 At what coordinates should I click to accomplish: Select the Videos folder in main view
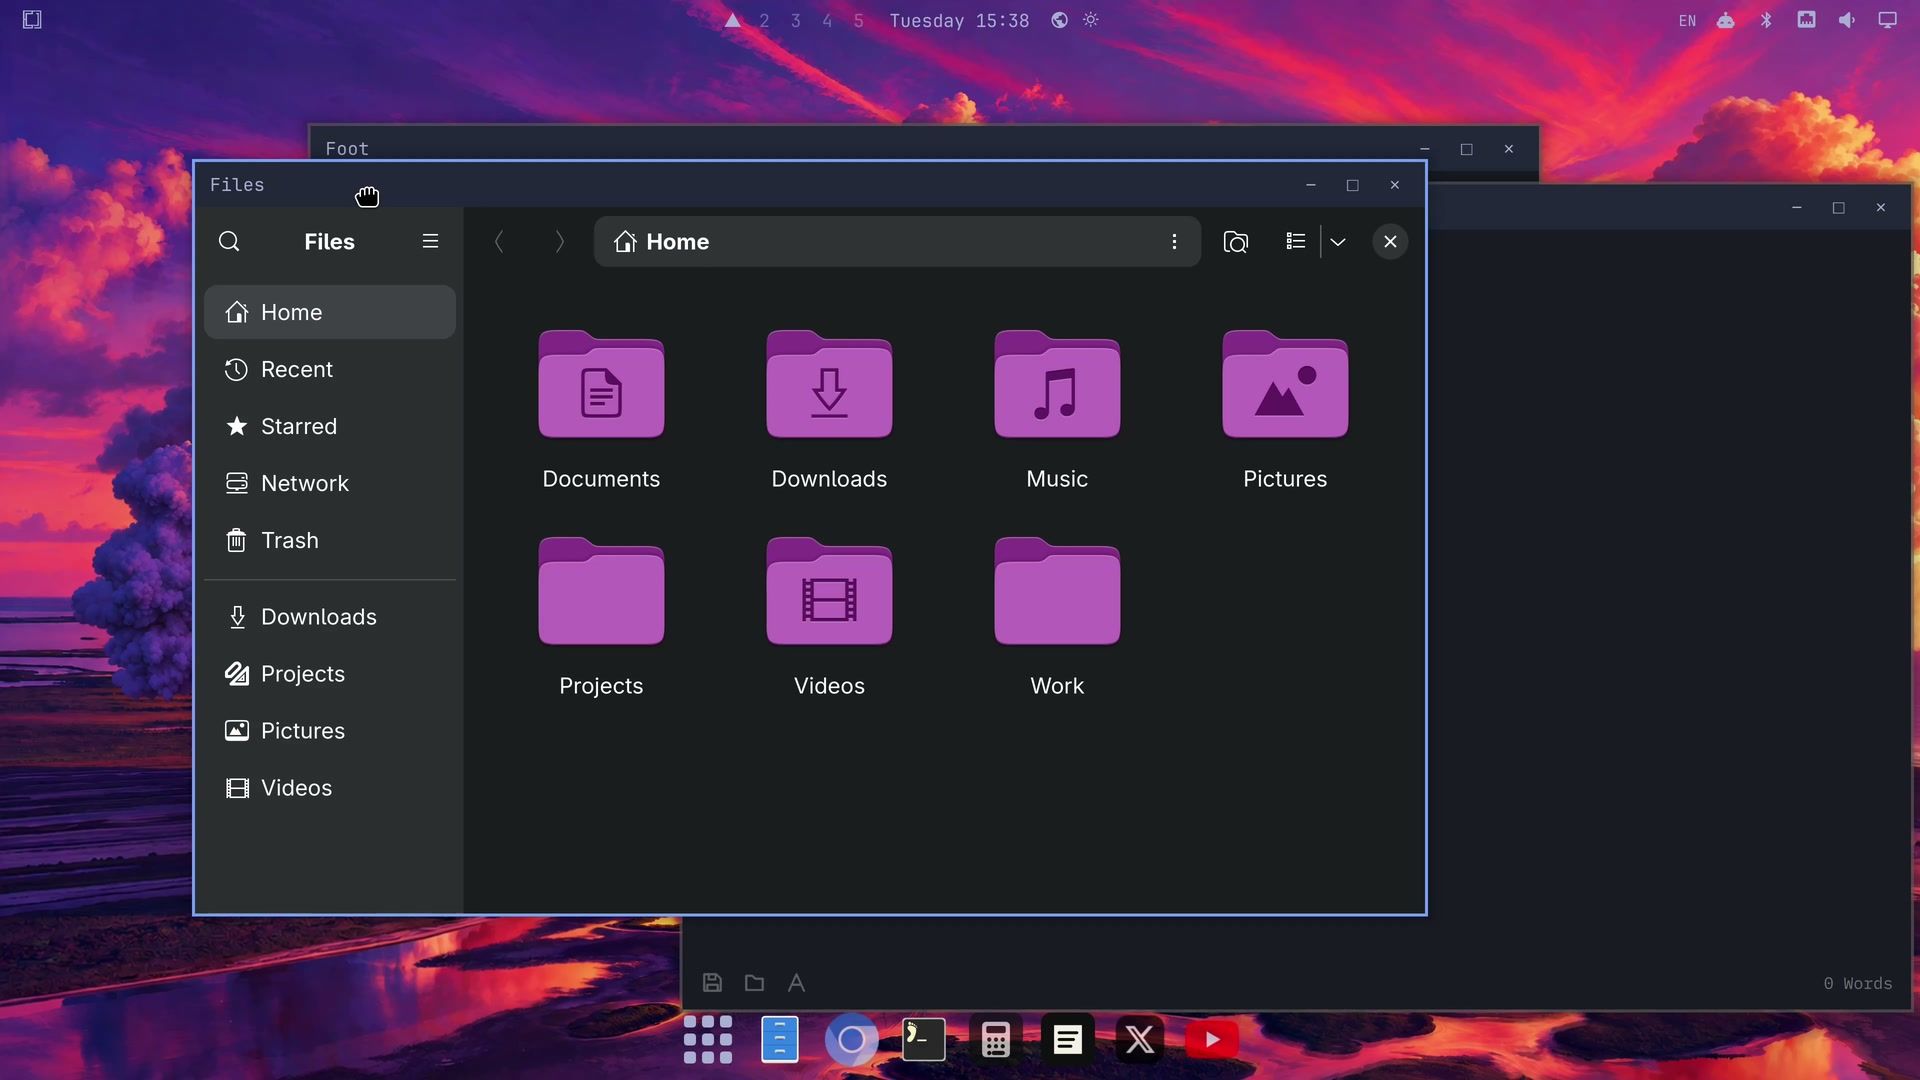(x=829, y=592)
